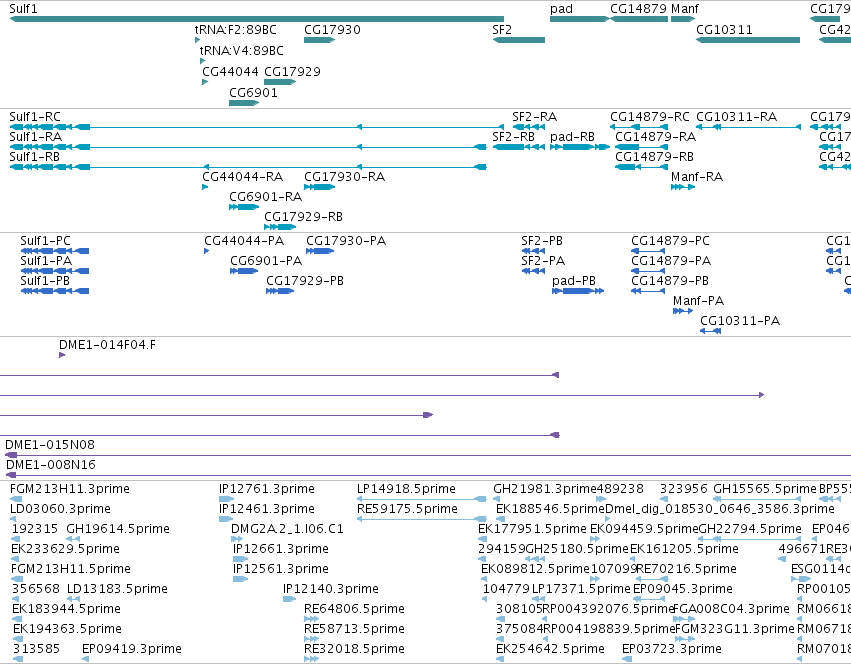
Task: Select the IP12461.3prime EST label
Action: click(x=267, y=509)
